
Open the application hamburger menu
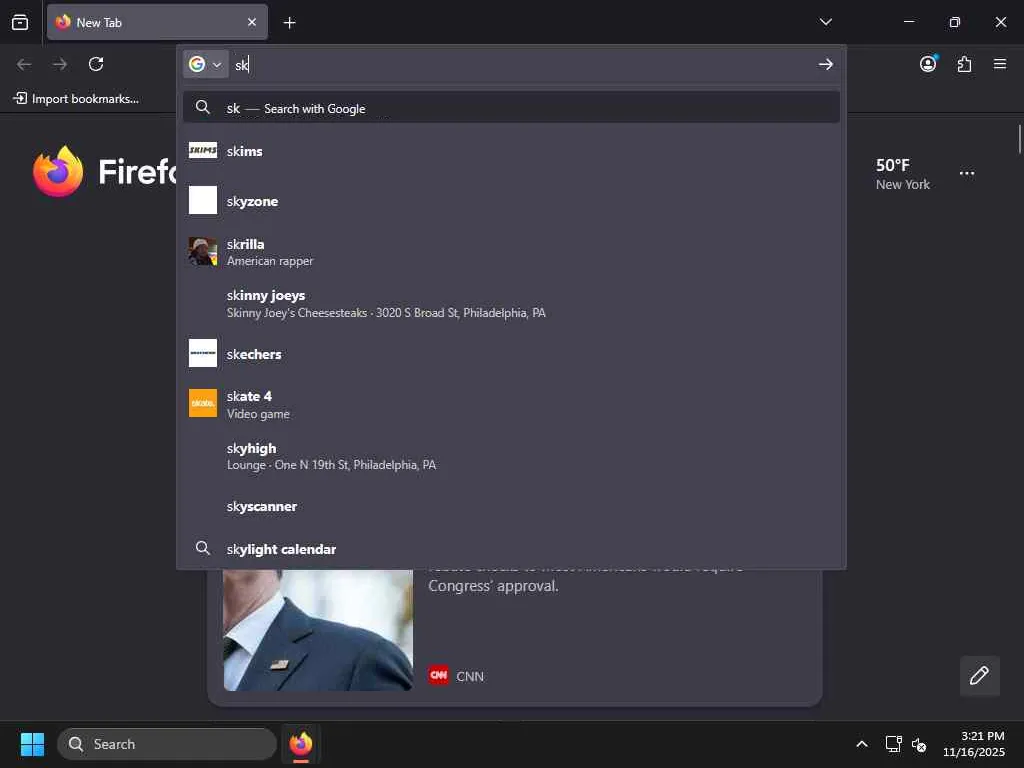click(x=1000, y=64)
